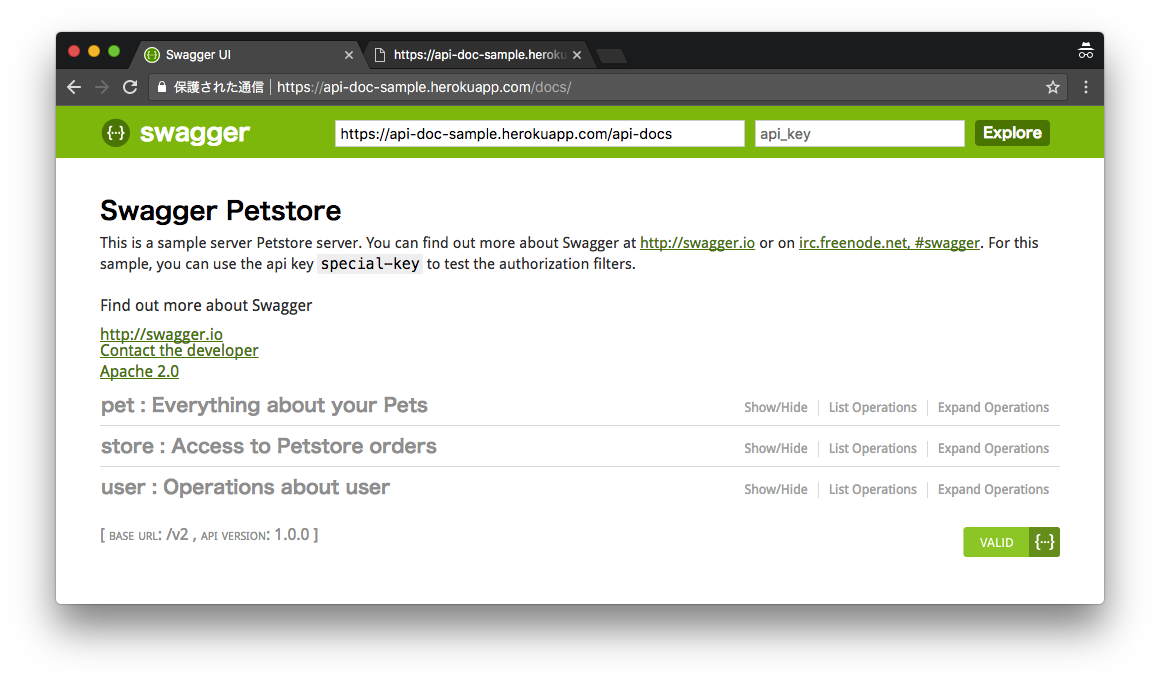
Task: Click the incognito icon in title bar
Action: (1086, 51)
